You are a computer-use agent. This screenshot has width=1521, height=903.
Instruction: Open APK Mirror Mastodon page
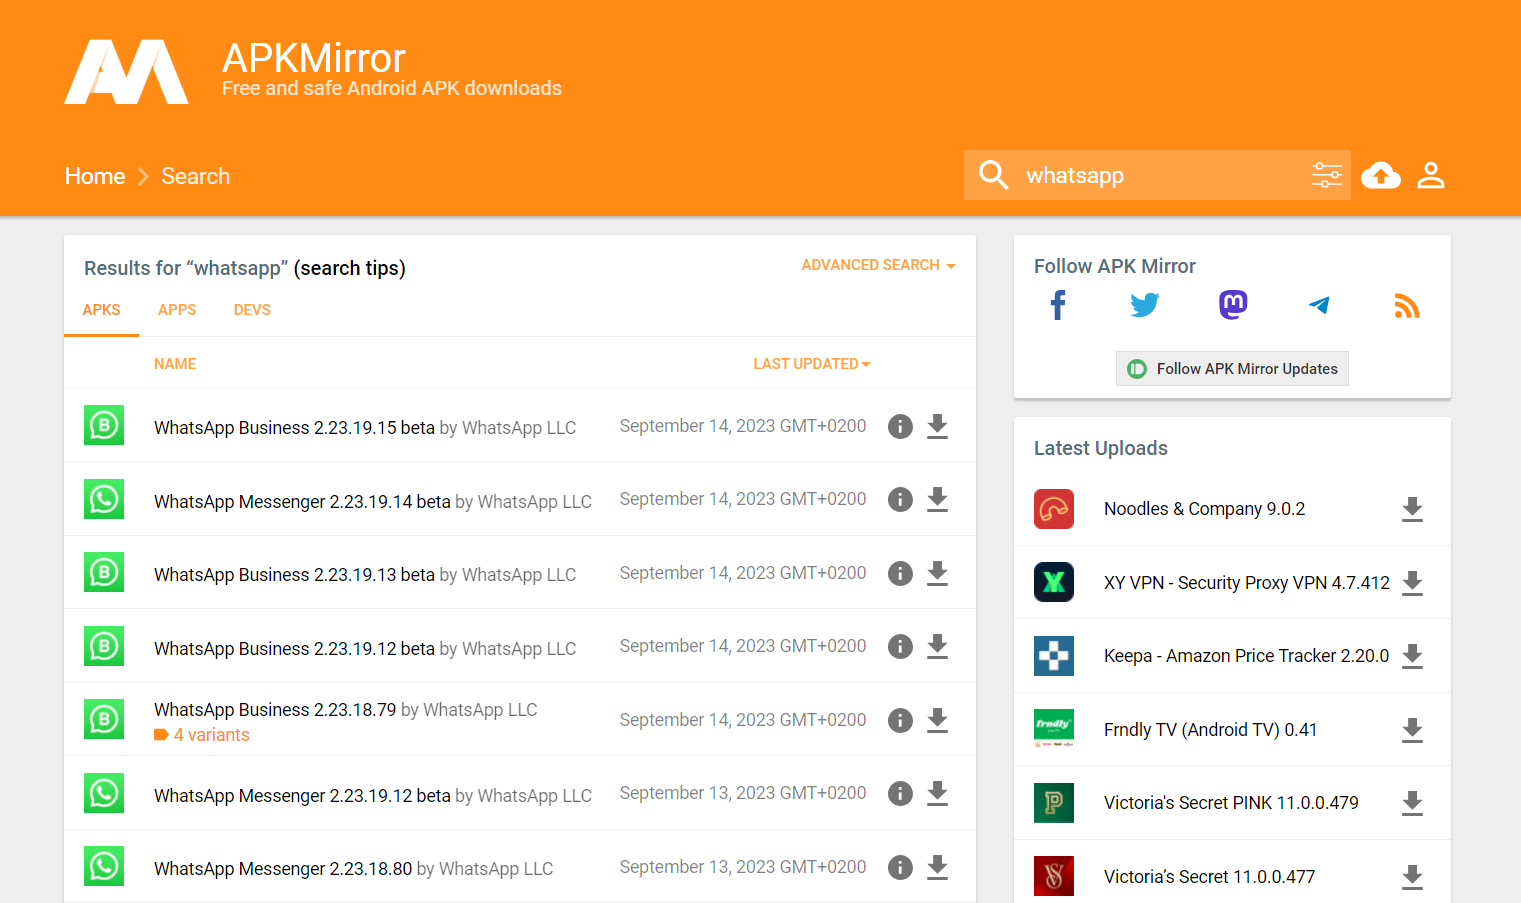pos(1233,305)
